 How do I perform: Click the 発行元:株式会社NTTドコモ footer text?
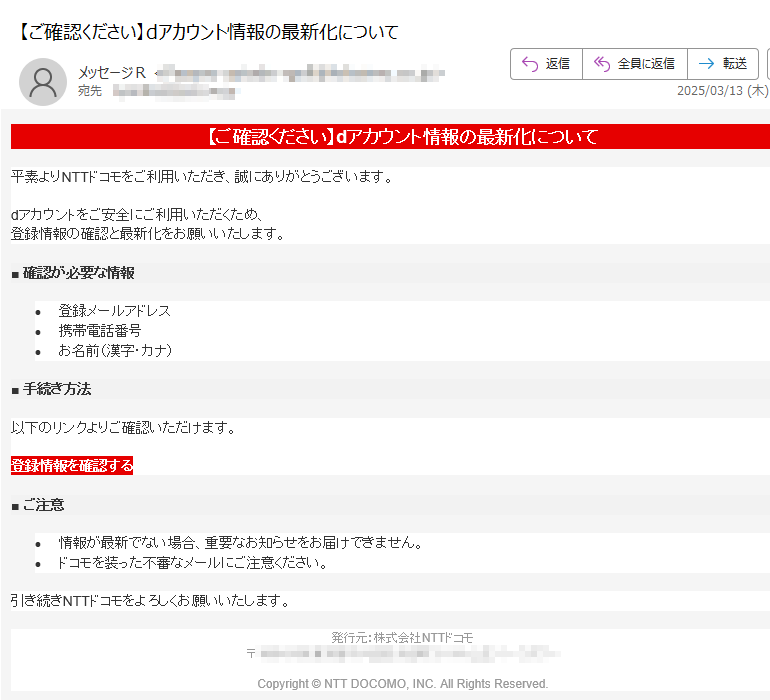pos(402,638)
